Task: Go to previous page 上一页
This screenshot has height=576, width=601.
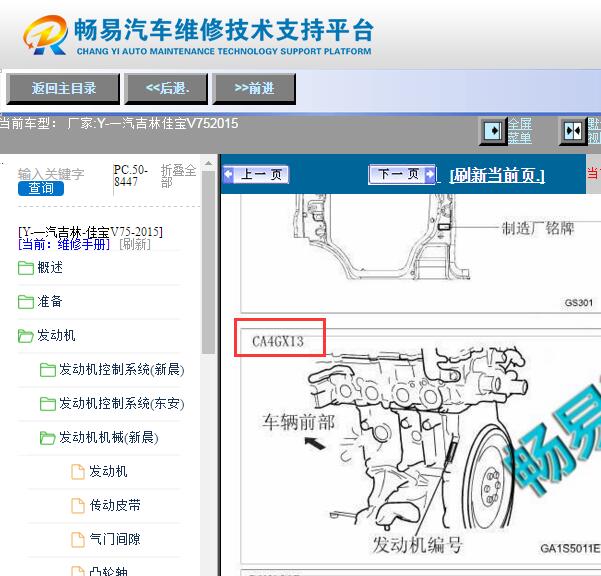Action: pos(256,175)
